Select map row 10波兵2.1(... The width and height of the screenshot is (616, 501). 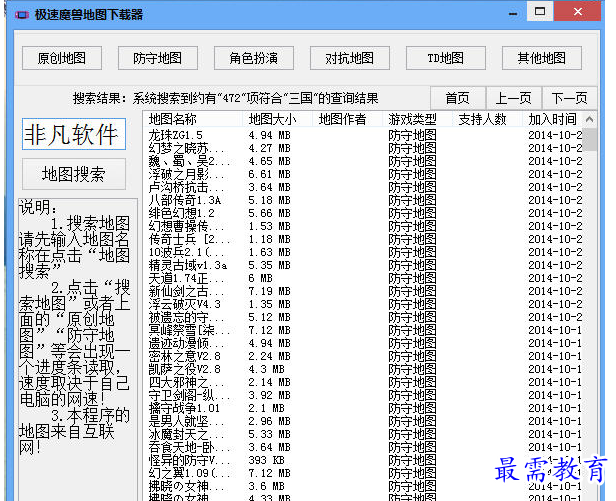(365, 252)
